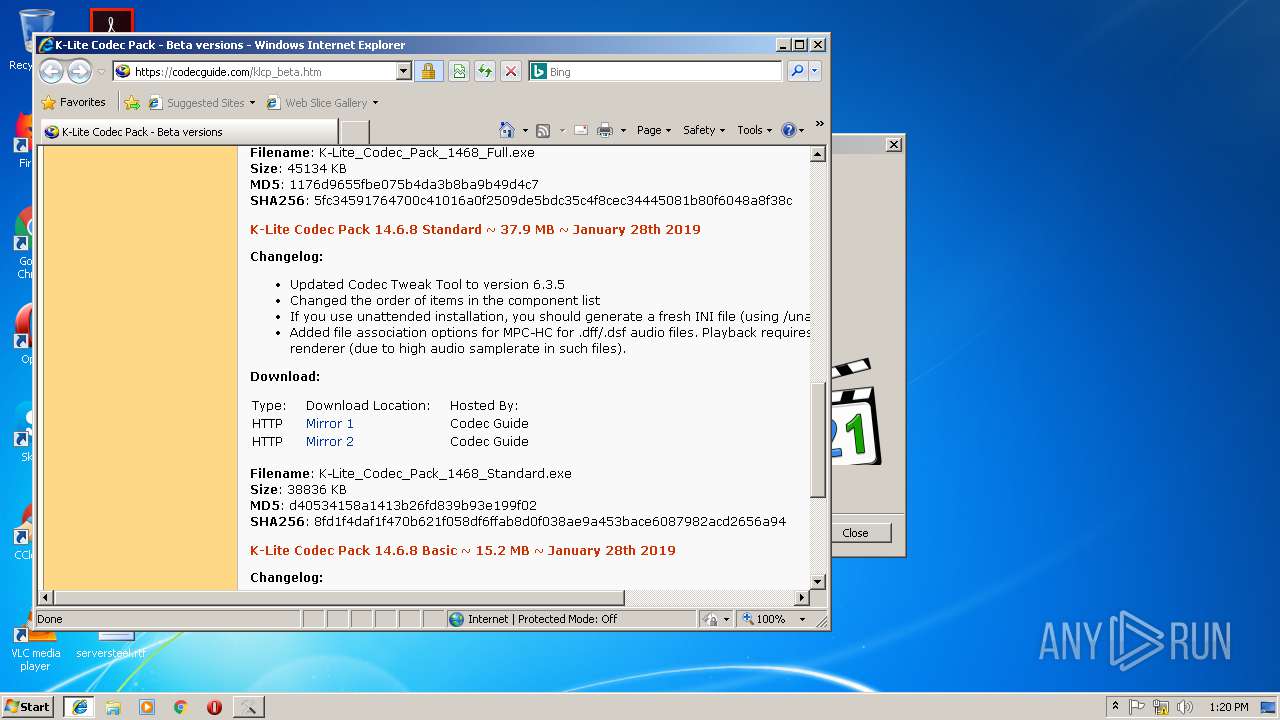Click the browser Back arrow button
This screenshot has height=720, width=1280.
point(51,71)
